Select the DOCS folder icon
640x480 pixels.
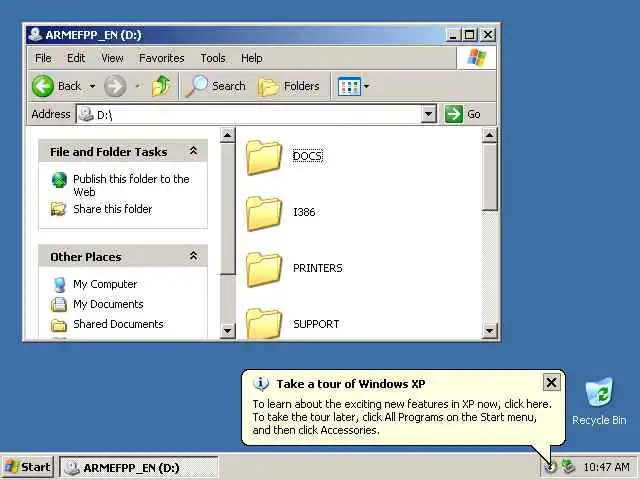(x=264, y=157)
